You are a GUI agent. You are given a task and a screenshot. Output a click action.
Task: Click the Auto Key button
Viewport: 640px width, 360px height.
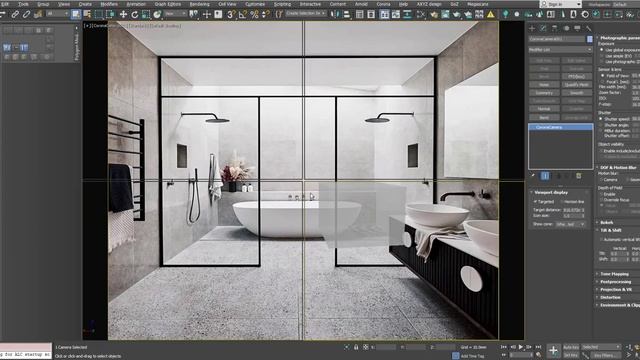[571, 347]
